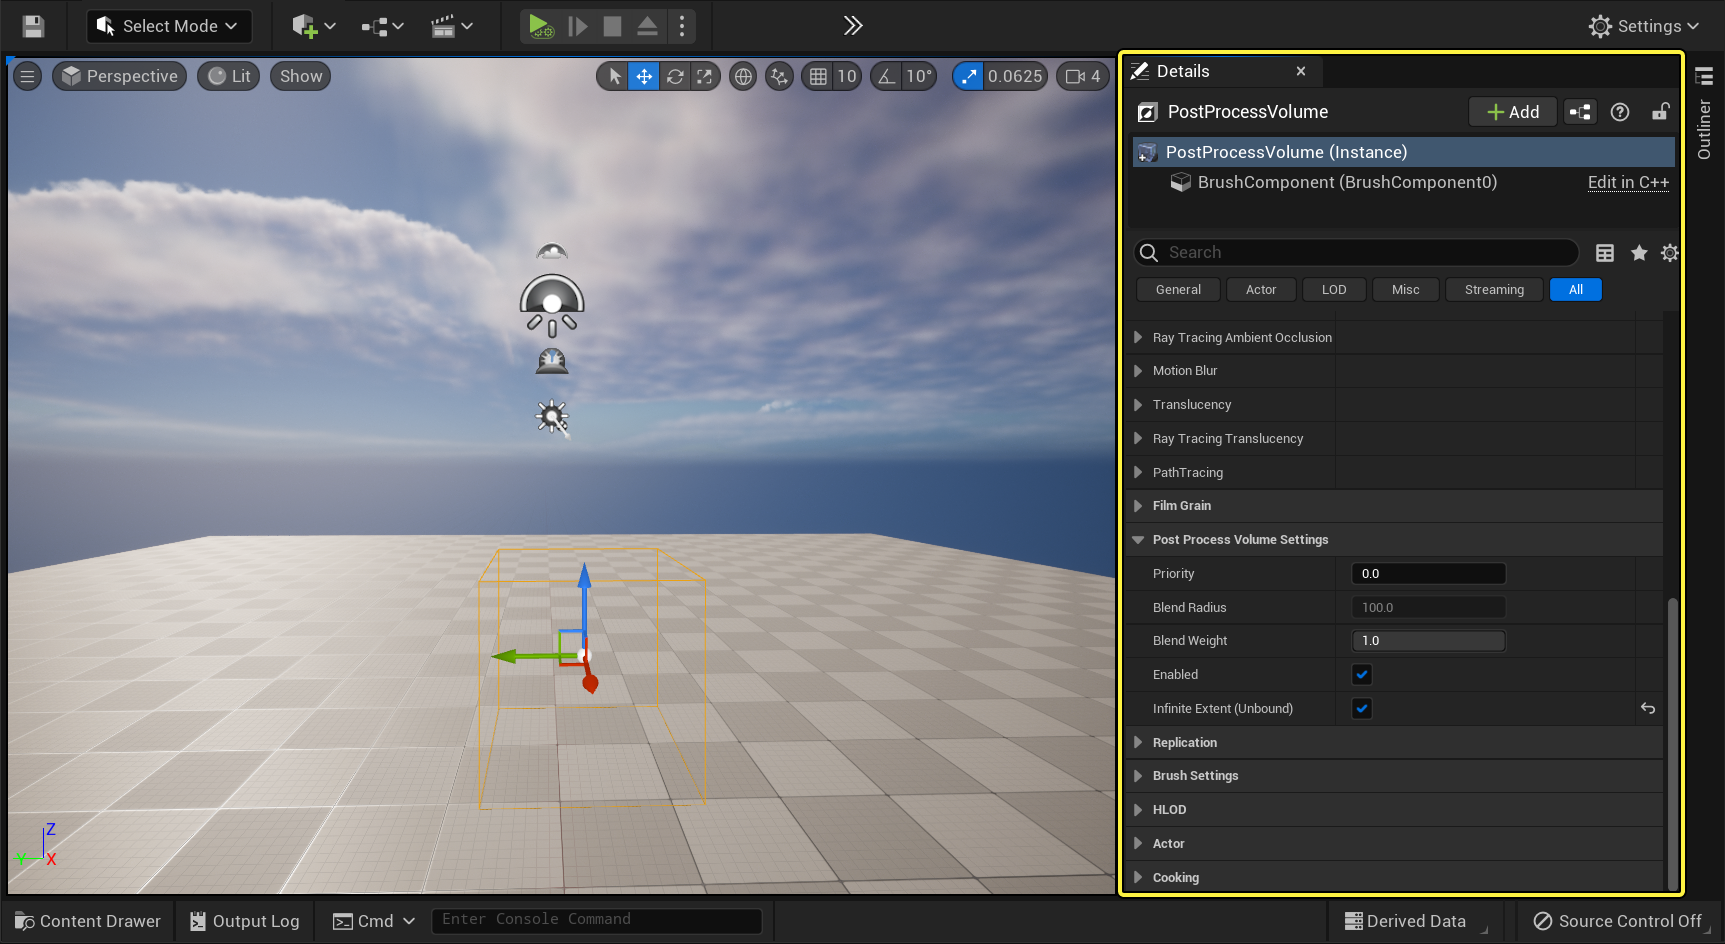Screen dimensions: 1725x944
Task: Filter Details by Streaming
Action: click(x=1494, y=290)
